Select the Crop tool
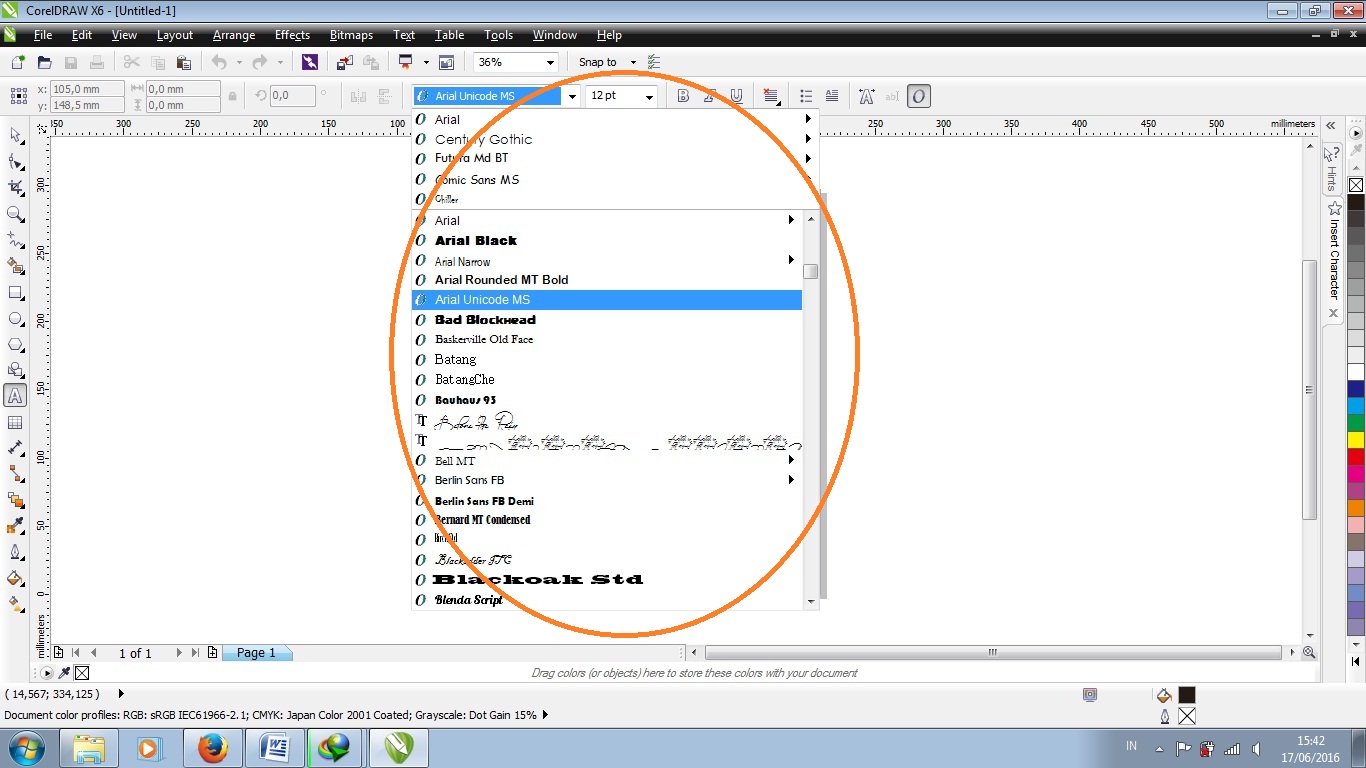Image resolution: width=1366 pixels, height=768 pixels. pos(15,187)
